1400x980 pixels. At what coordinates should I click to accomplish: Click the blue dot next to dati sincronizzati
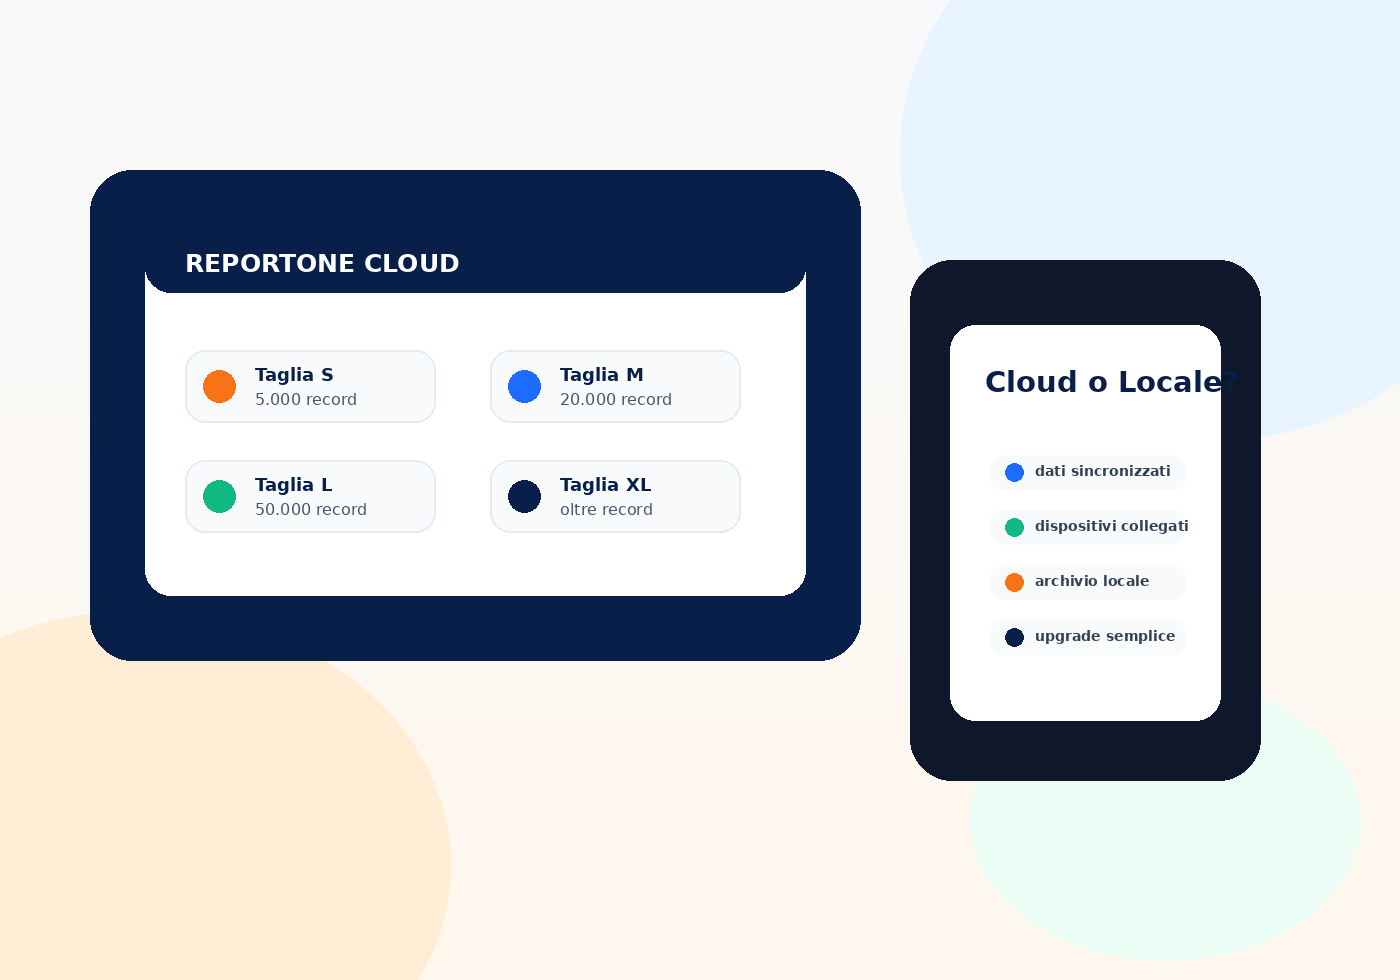click(1014, 472)
